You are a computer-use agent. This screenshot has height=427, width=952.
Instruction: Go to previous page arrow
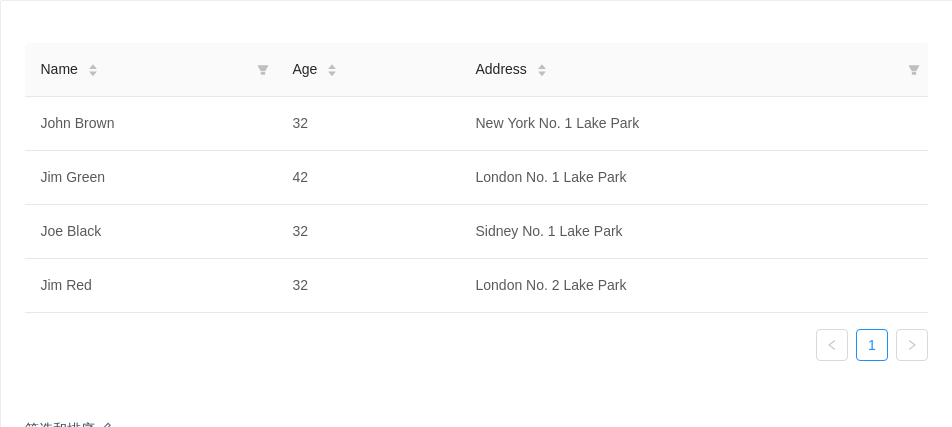click(832, 345)
